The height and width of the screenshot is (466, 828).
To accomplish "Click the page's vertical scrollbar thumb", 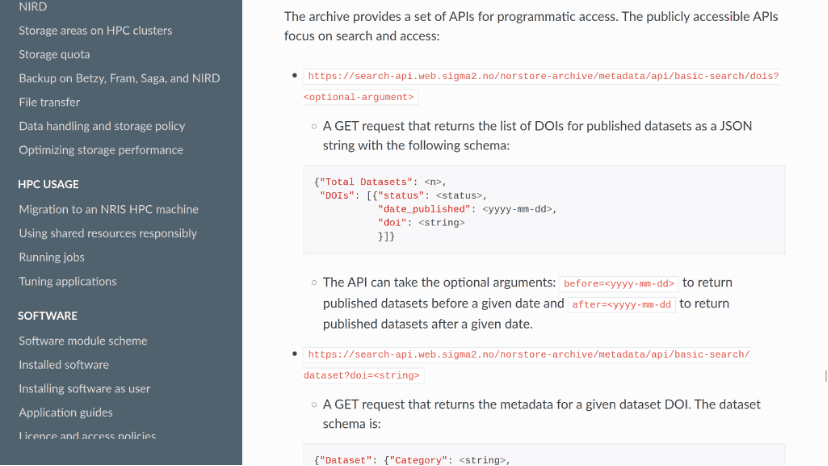I will 825,376.
